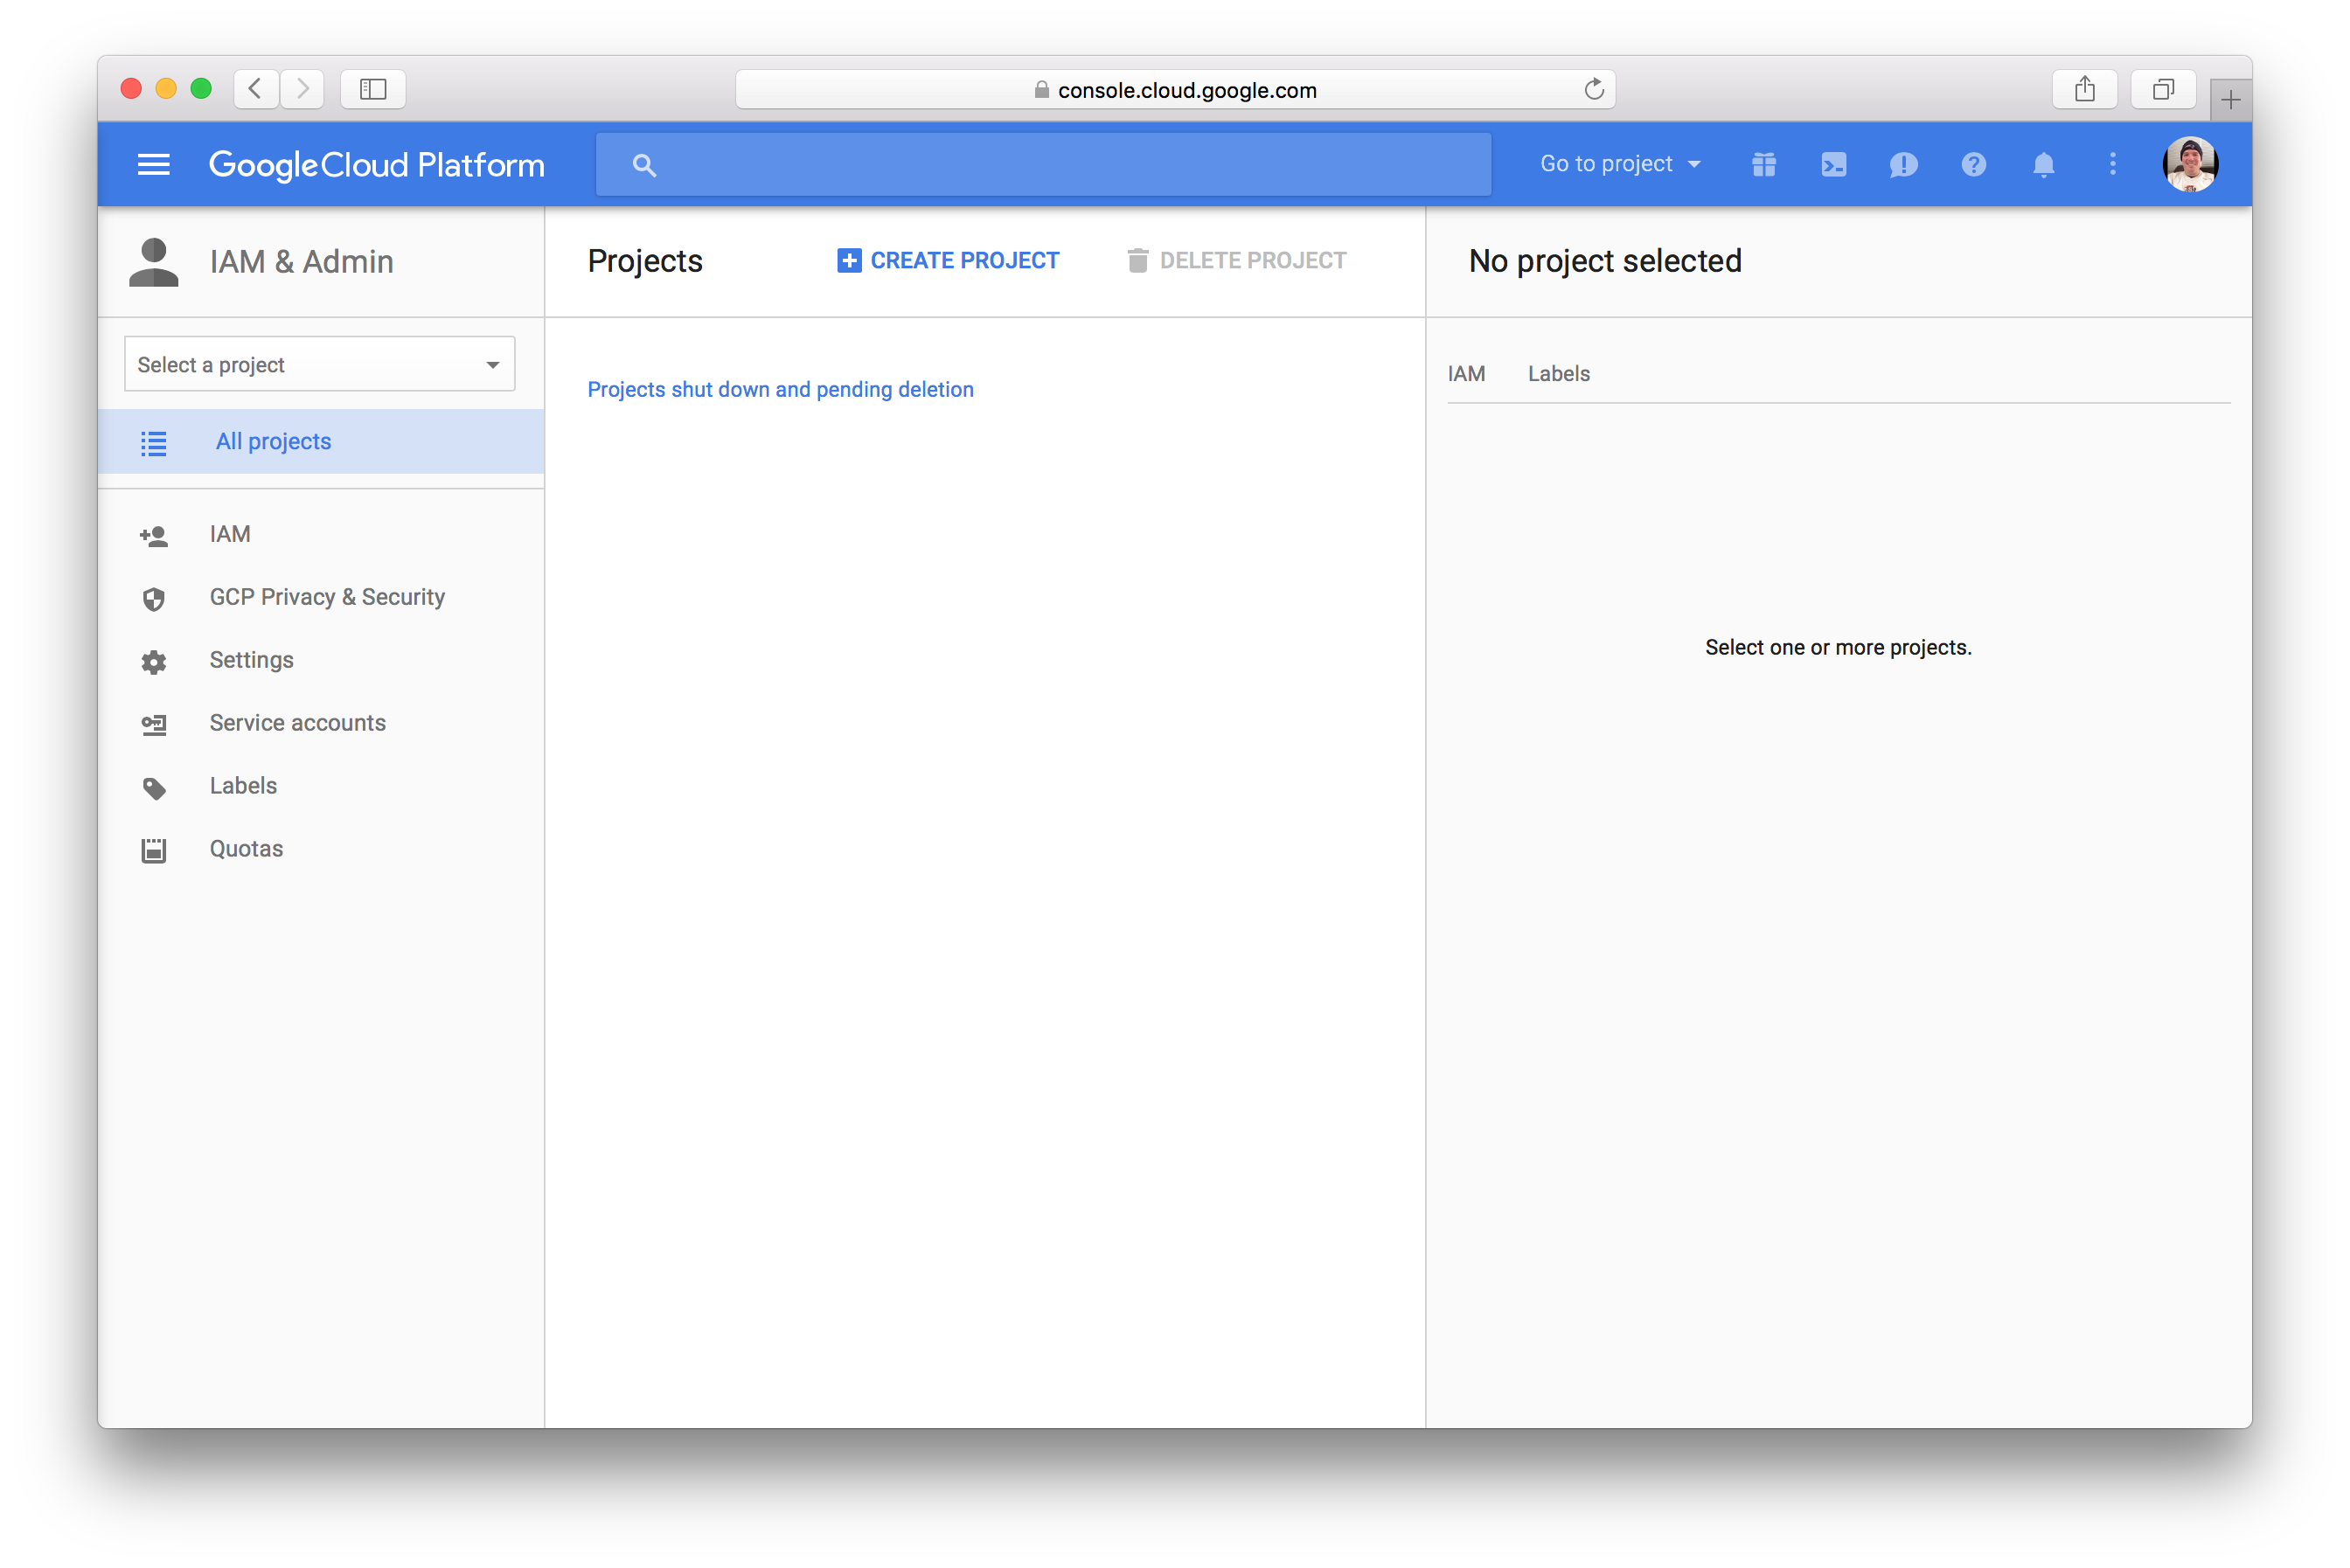Open Projects shut down and pending deletion link
The width and height of the screenshot is (2350, 1568).
(780, 389)
